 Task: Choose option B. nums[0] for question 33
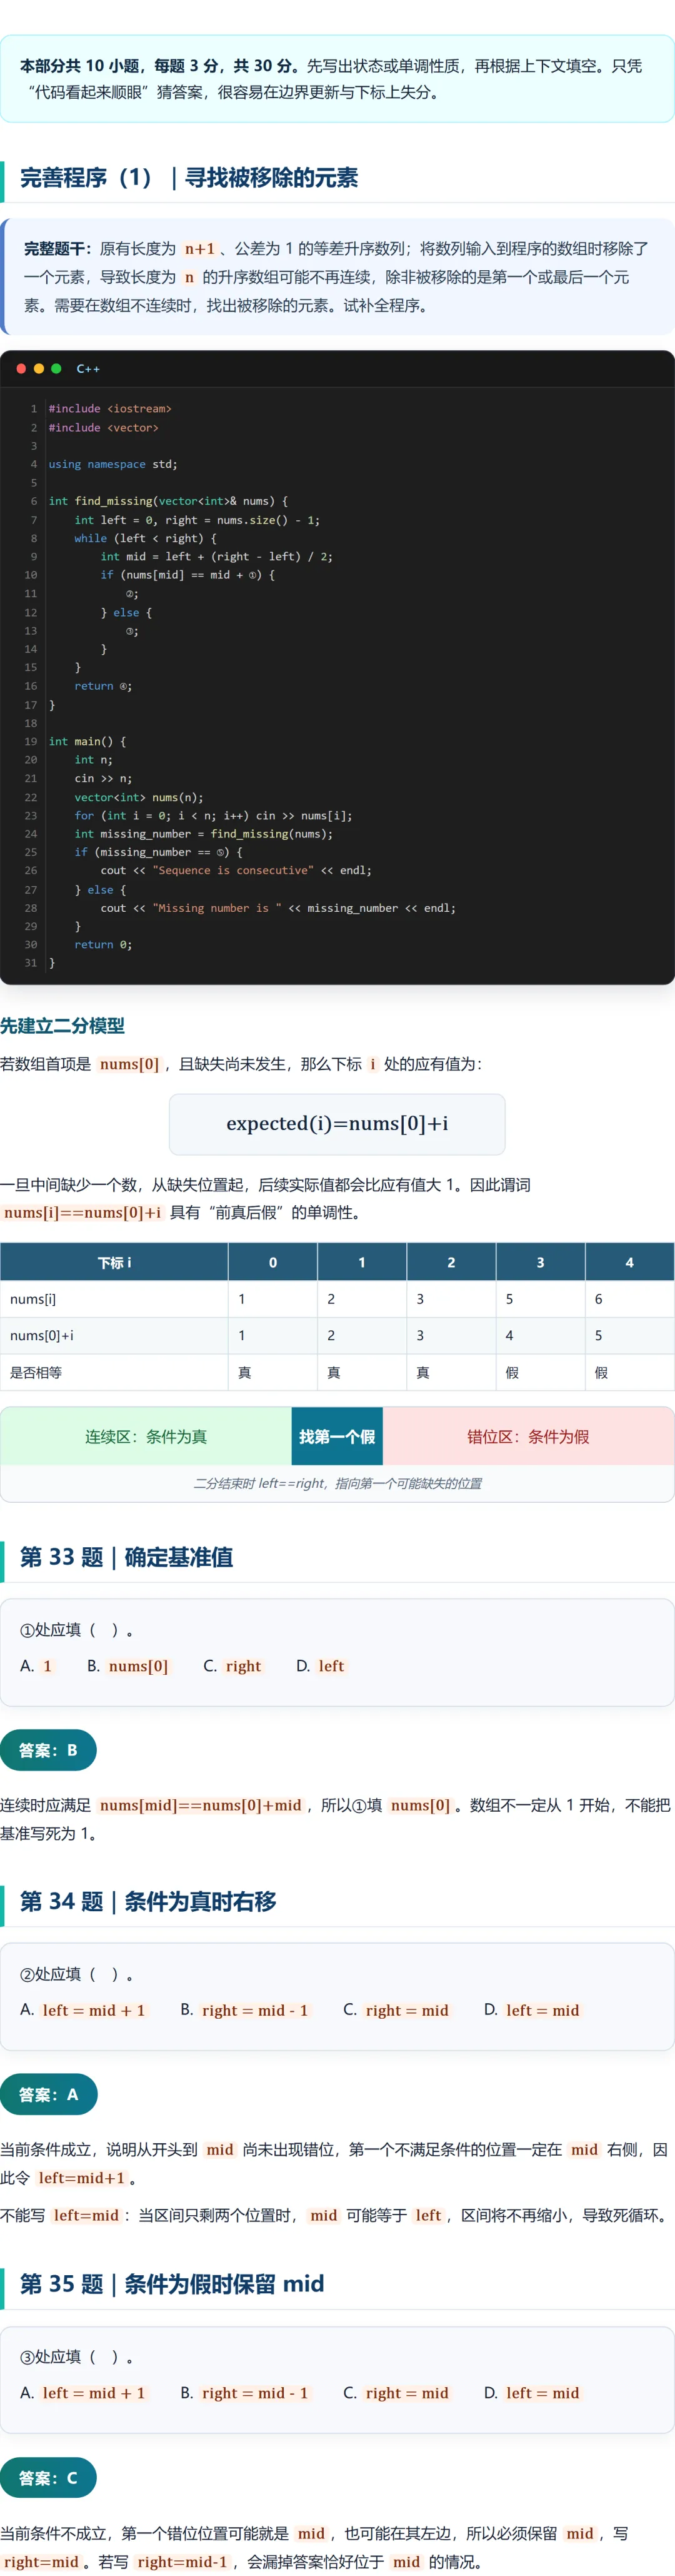click(x=129, y=1666)
